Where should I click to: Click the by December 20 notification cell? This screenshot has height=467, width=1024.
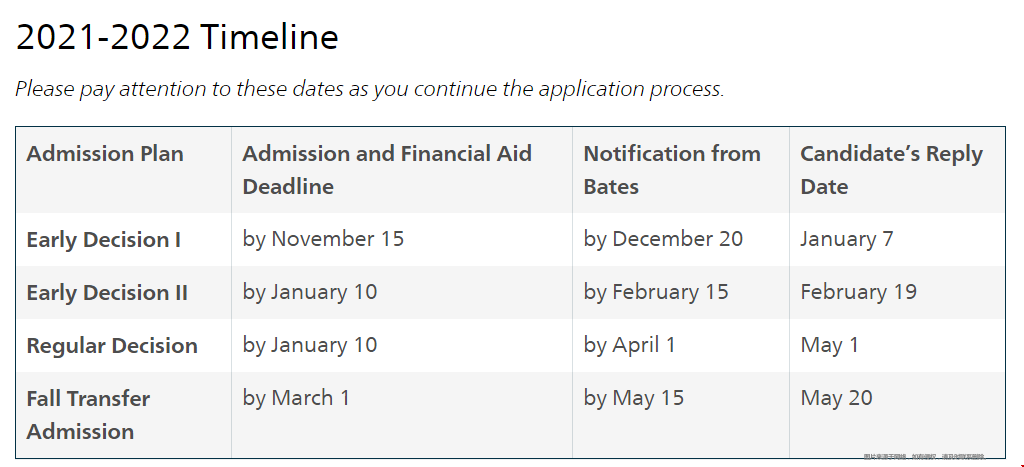[663, 239]
